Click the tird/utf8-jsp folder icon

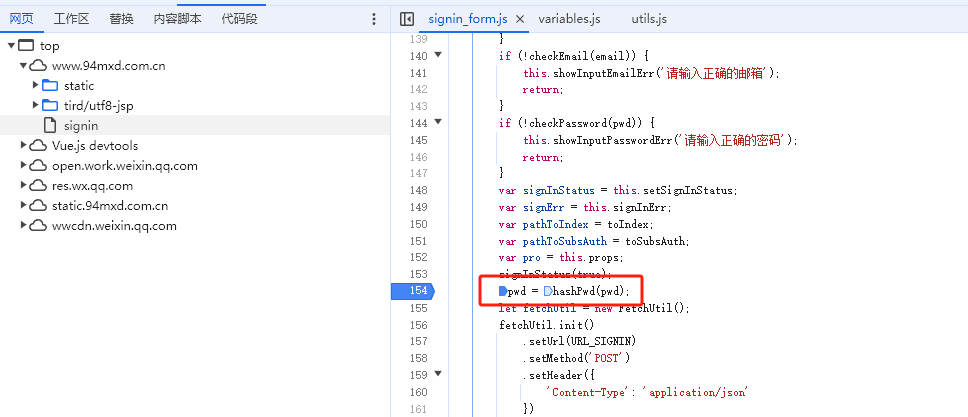(50, 106)
